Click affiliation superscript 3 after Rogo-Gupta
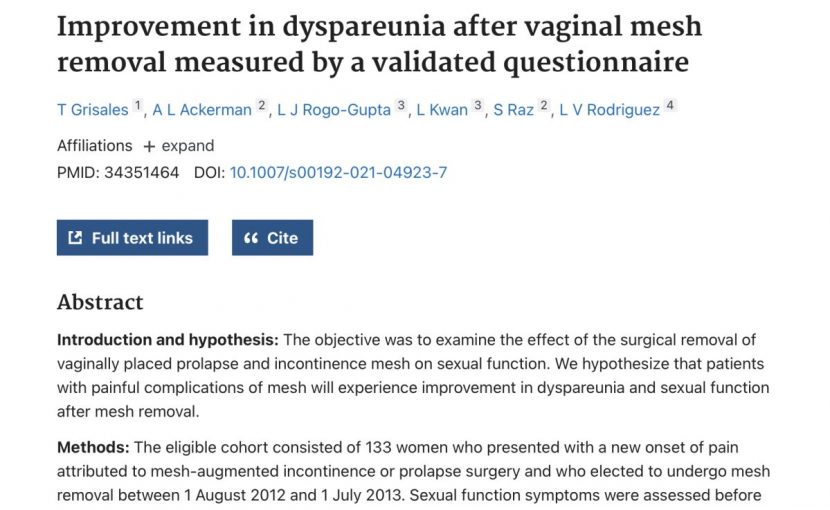This screenshot has width=830, height=510. (x=401, y=105)
